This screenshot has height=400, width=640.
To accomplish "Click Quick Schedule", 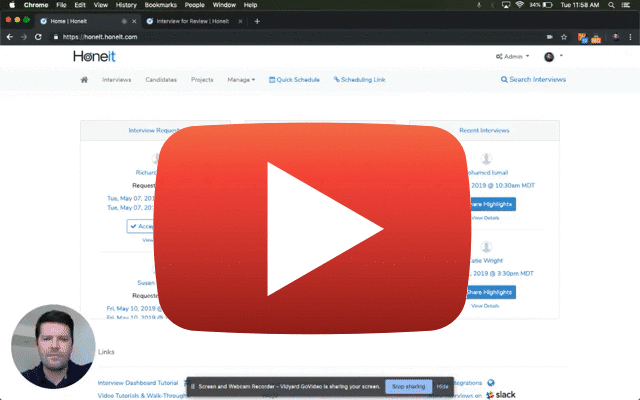I will (294, 80).
